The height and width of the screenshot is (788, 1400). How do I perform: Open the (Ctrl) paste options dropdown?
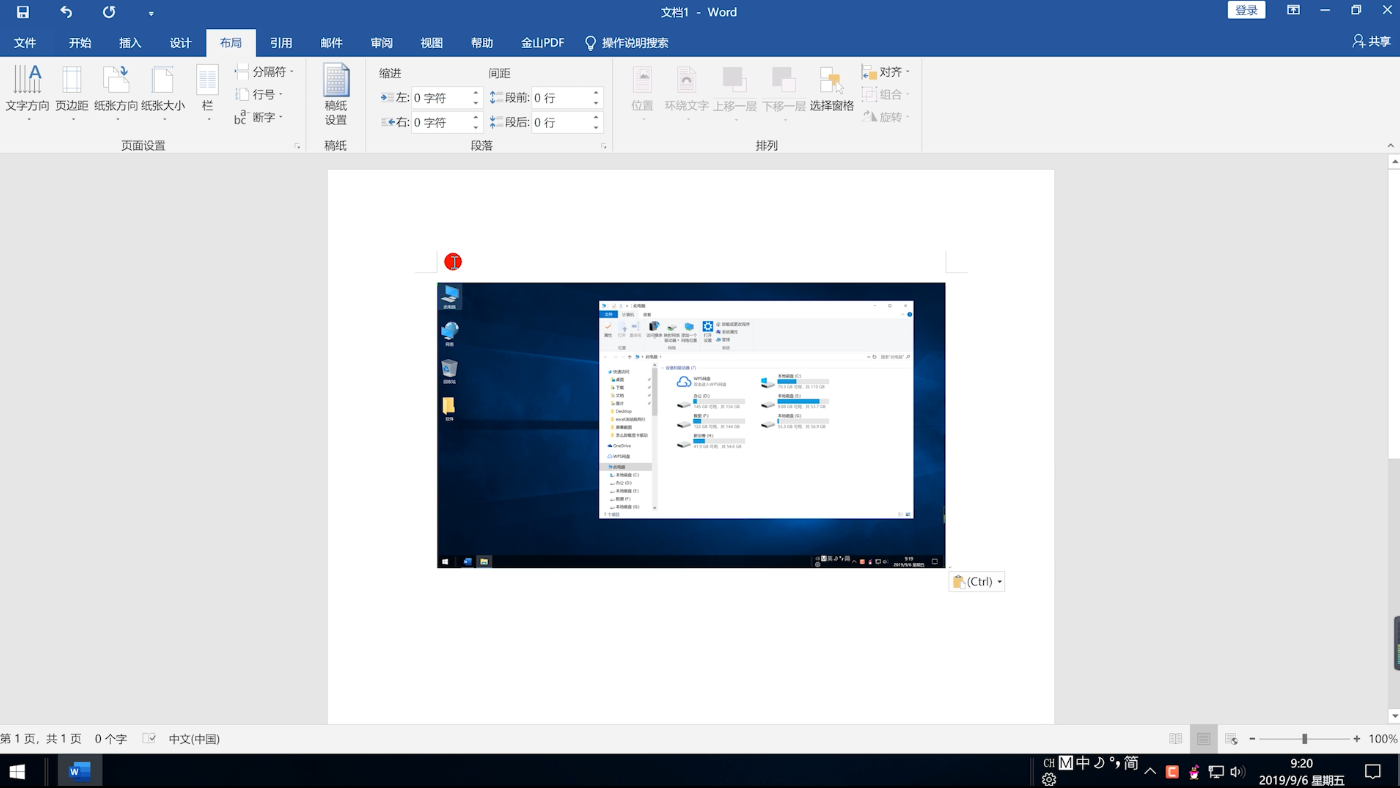point(976,581)
